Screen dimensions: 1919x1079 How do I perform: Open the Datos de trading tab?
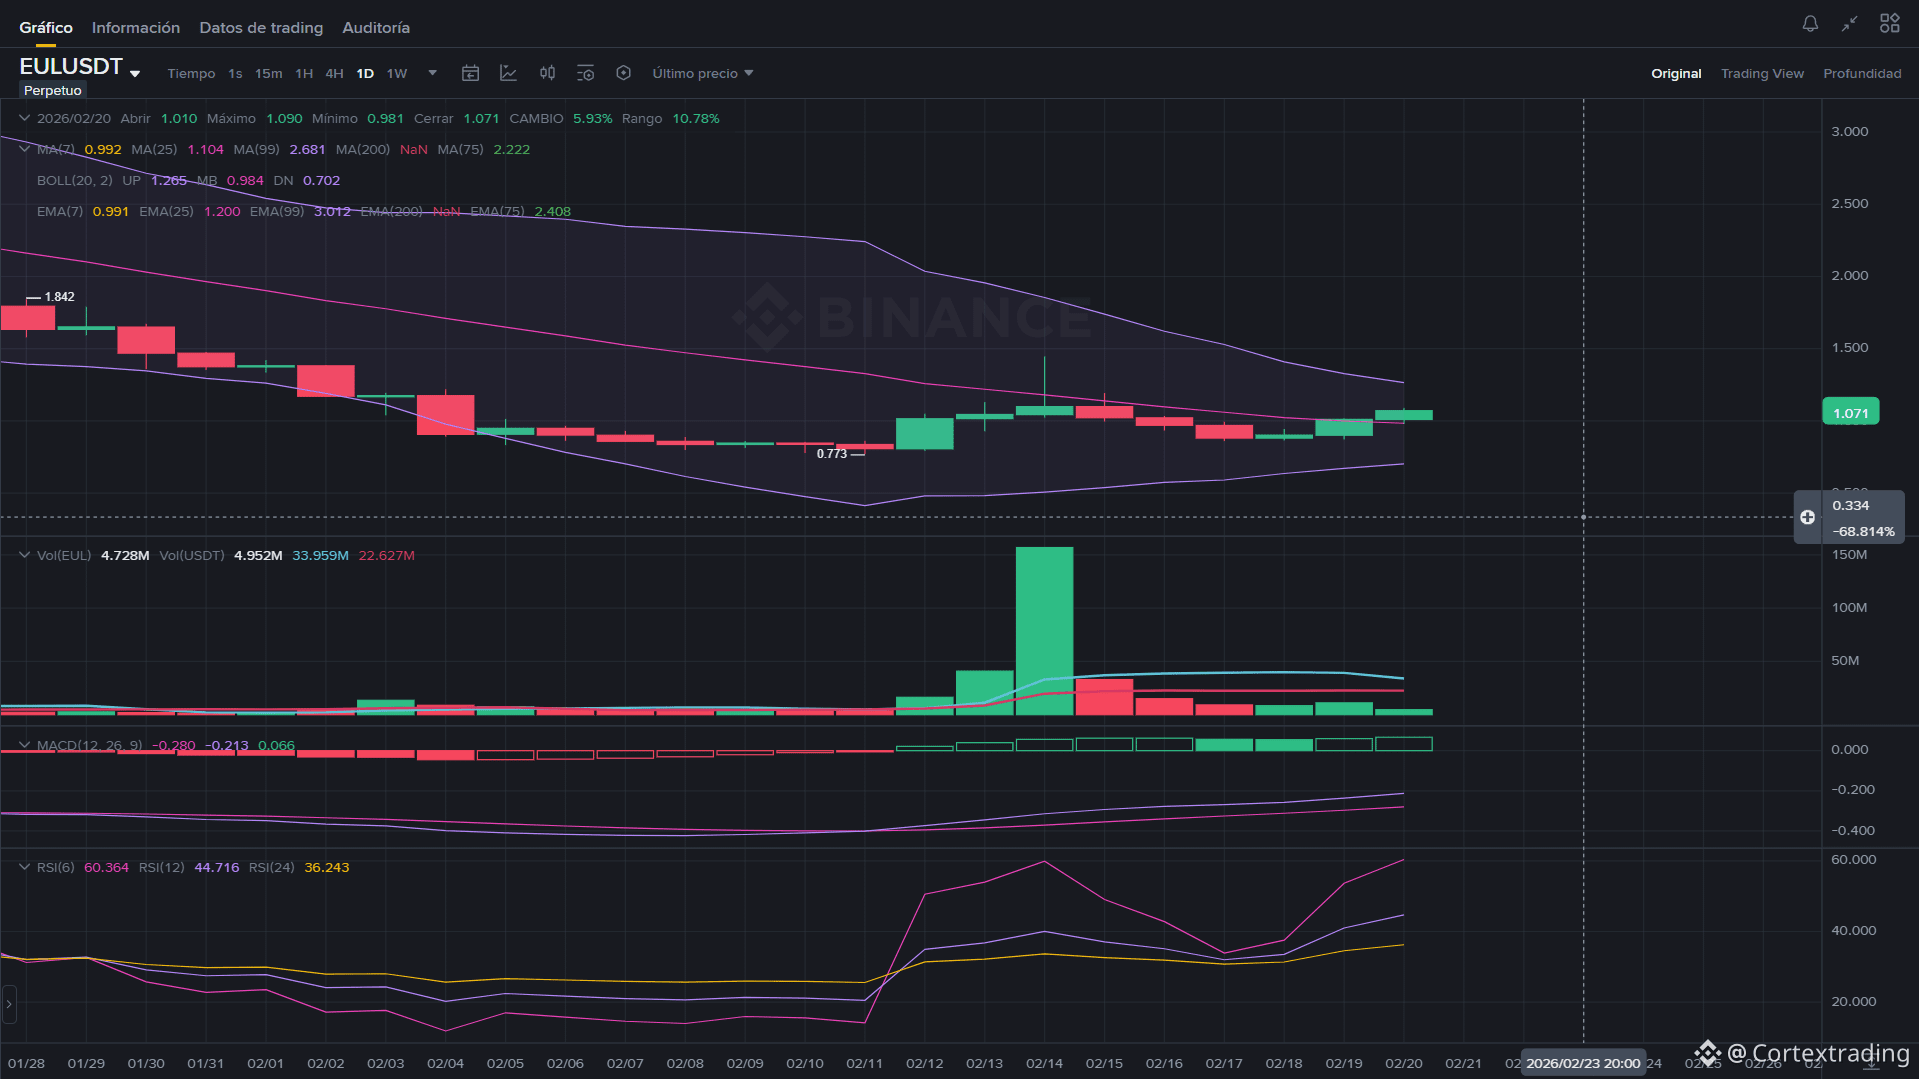[261, 27]
